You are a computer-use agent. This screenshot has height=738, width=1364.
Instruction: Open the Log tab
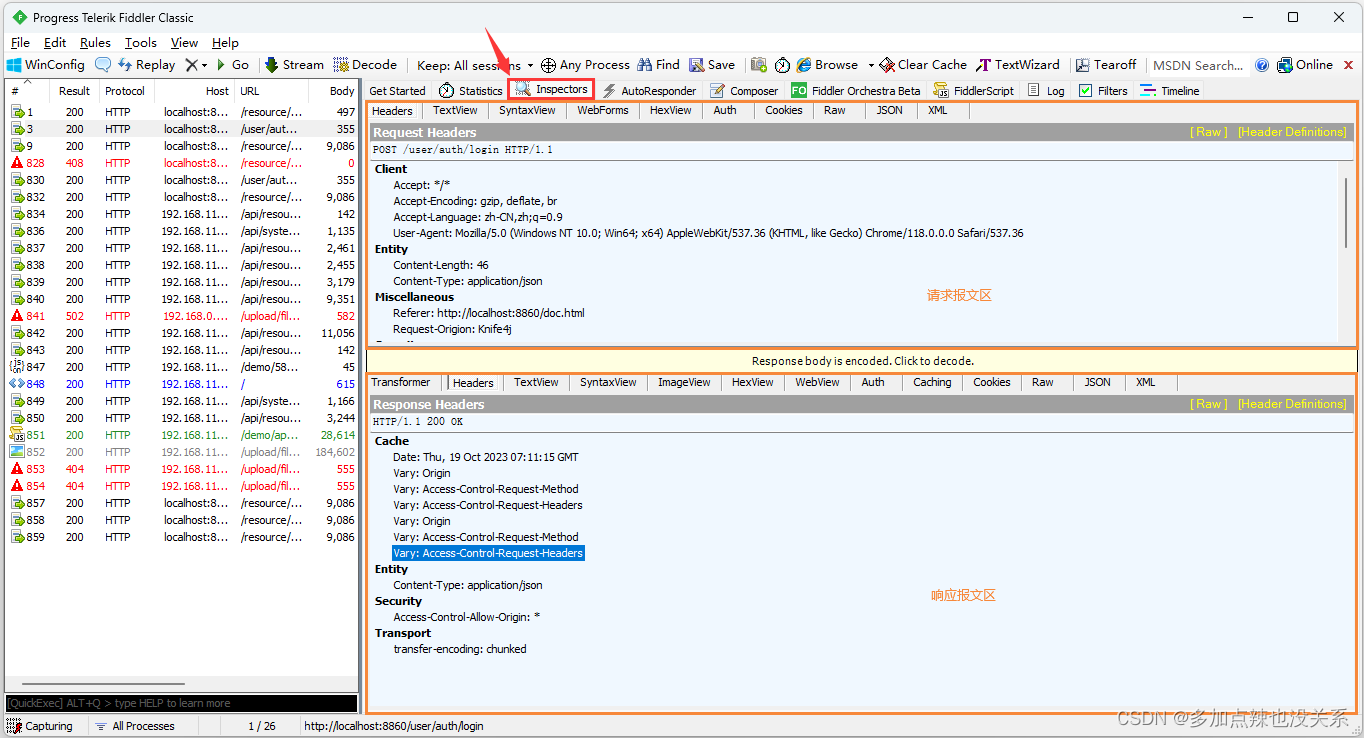(x=1046, y=90)
